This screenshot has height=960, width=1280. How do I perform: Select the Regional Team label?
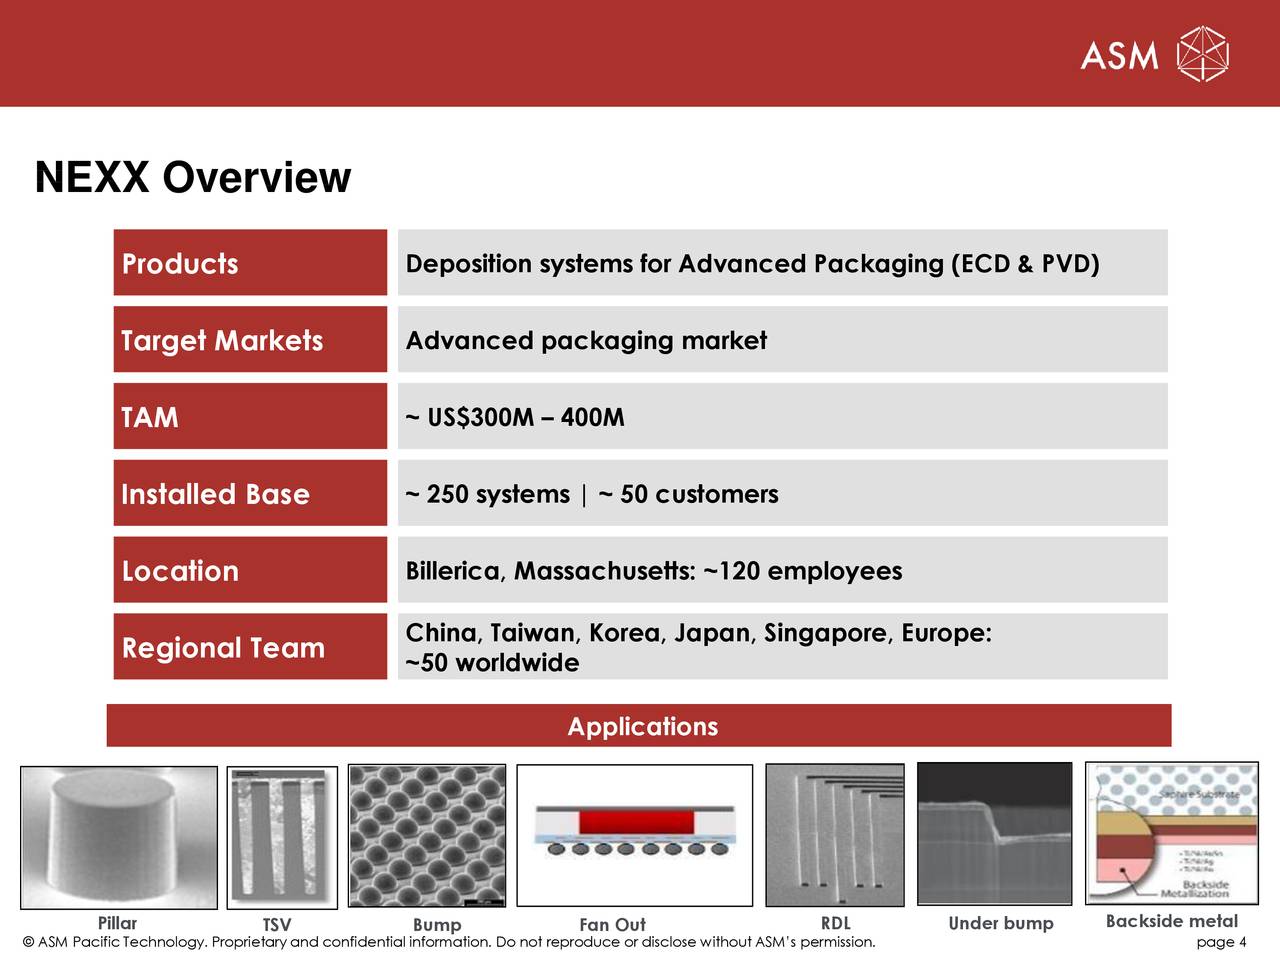coord(248,648)
